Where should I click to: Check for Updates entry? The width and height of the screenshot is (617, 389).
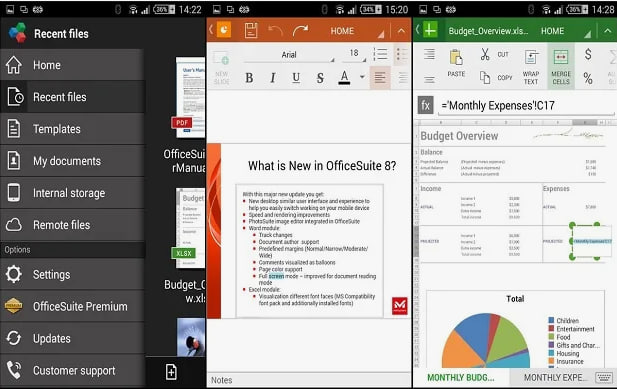[x=73, y=338]
